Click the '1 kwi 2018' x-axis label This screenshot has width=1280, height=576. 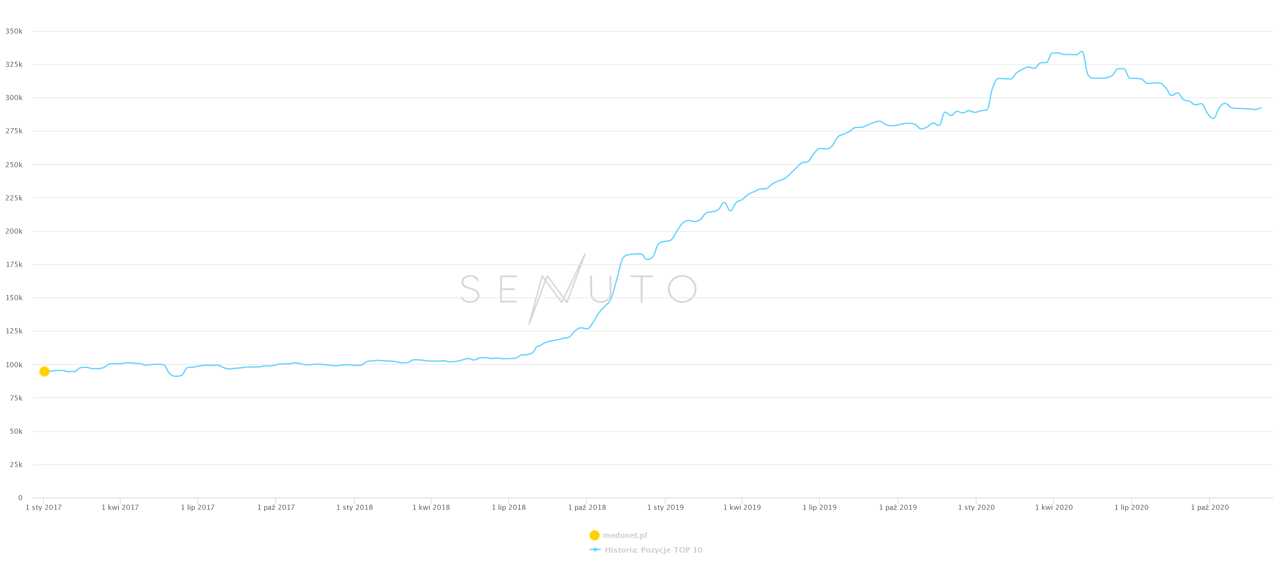click(x=431, y=507)
